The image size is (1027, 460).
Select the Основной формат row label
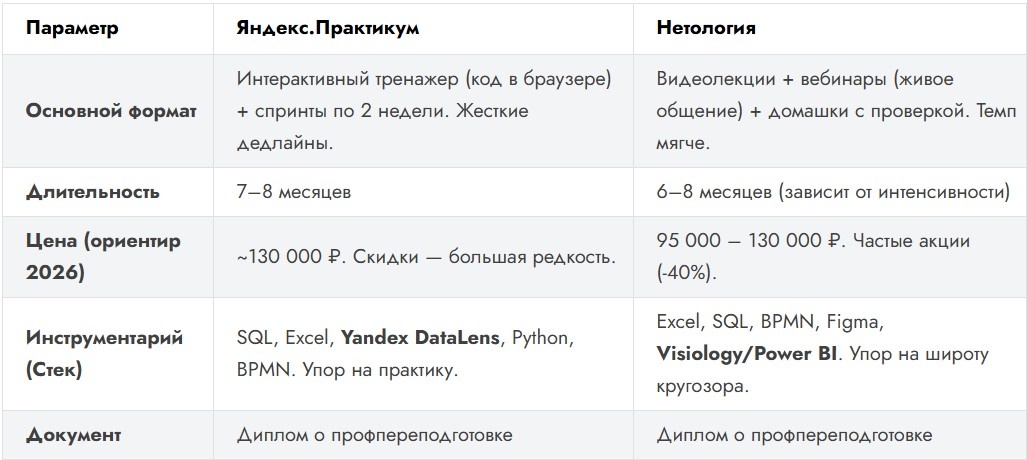pos(111,111)
